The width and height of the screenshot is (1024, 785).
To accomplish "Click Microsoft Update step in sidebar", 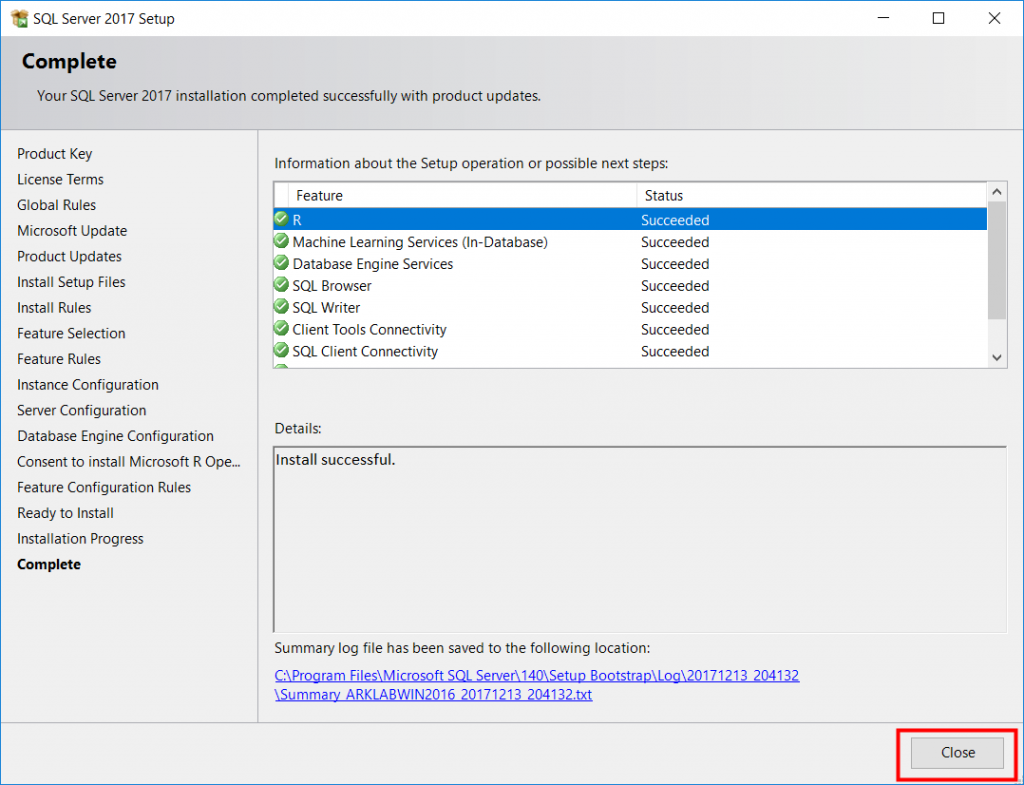I will [x=72, y=231].
